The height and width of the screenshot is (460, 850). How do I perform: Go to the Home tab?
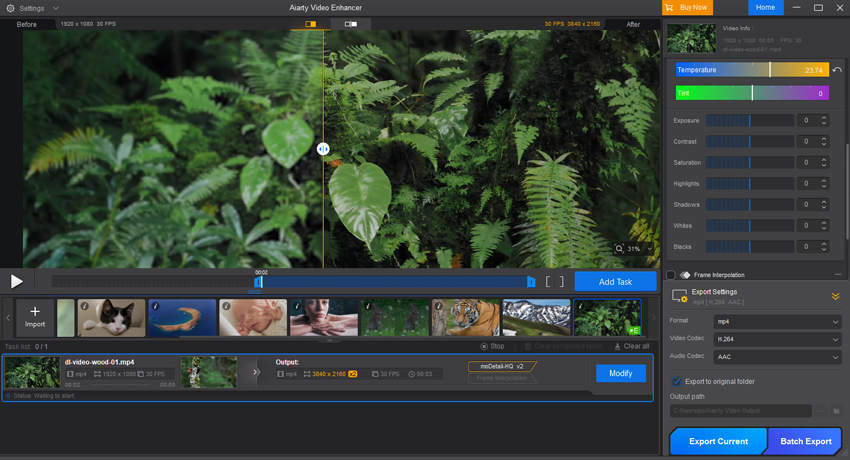point(765,8)
